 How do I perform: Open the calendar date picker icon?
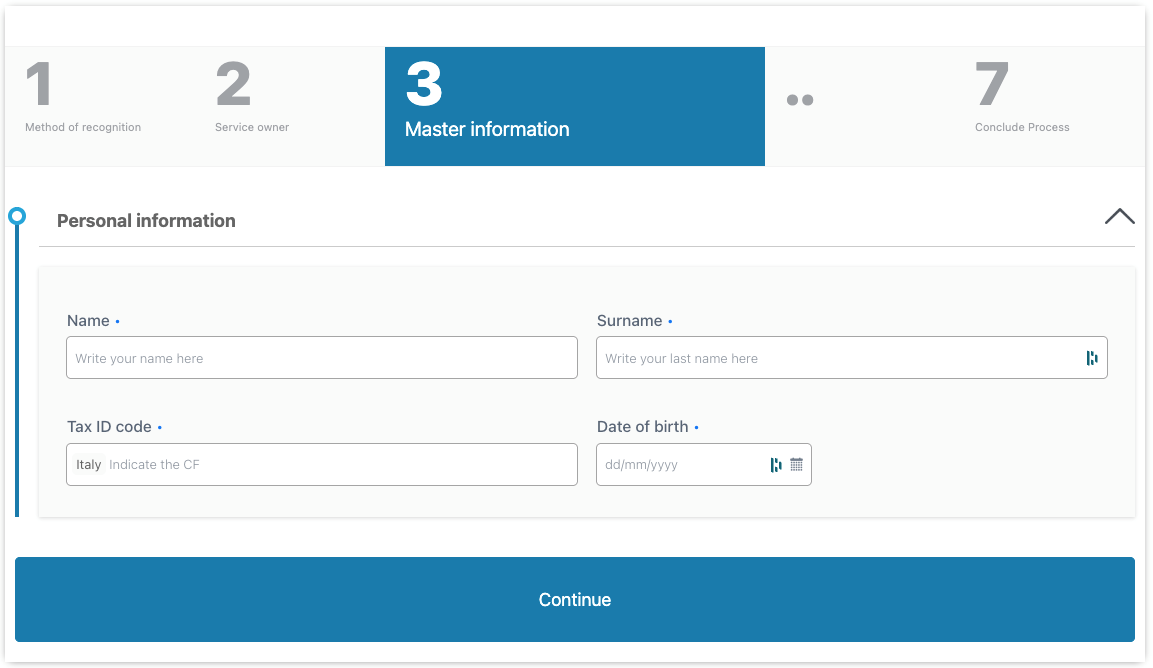797,464
